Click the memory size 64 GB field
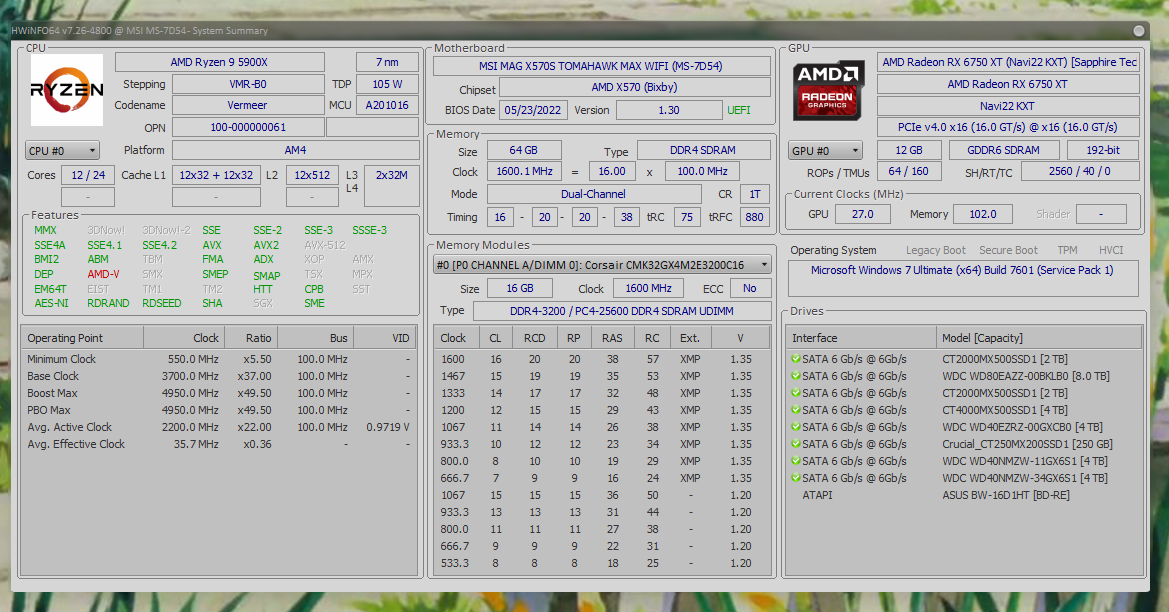The image size is (1169, 612). point(523,150)
